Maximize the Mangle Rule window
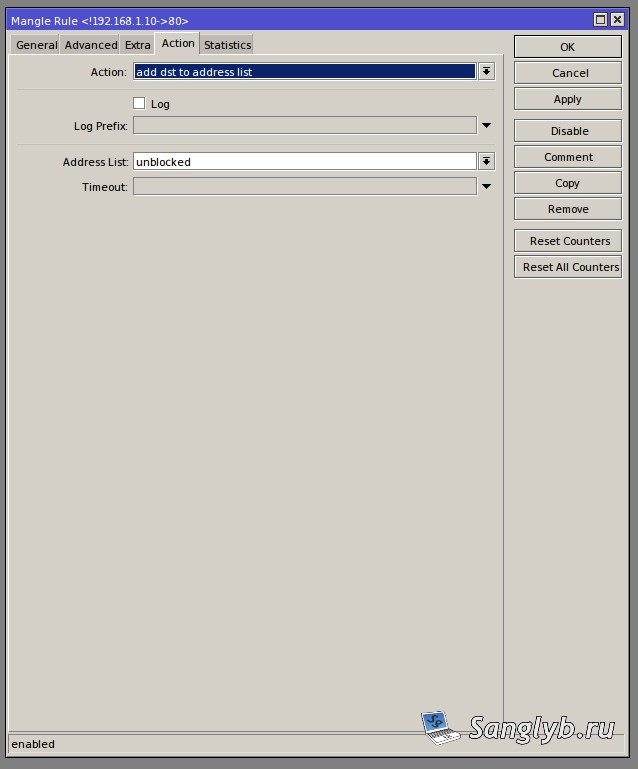Viewport: 638px width, 769px height. tap(600, 20)
